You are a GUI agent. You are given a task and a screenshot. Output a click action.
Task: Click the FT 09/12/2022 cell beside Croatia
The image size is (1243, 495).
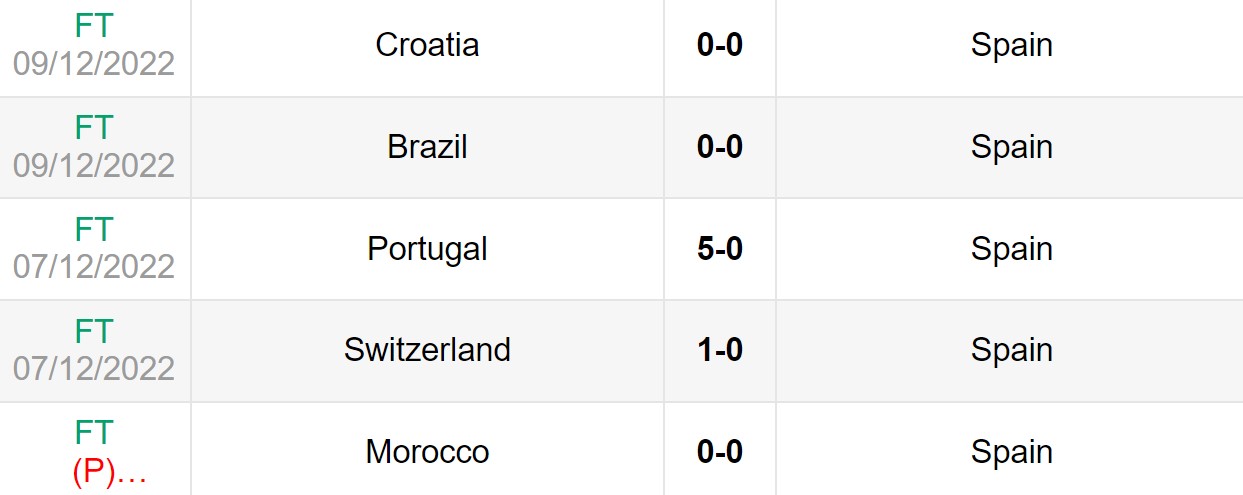coord(94,46)
